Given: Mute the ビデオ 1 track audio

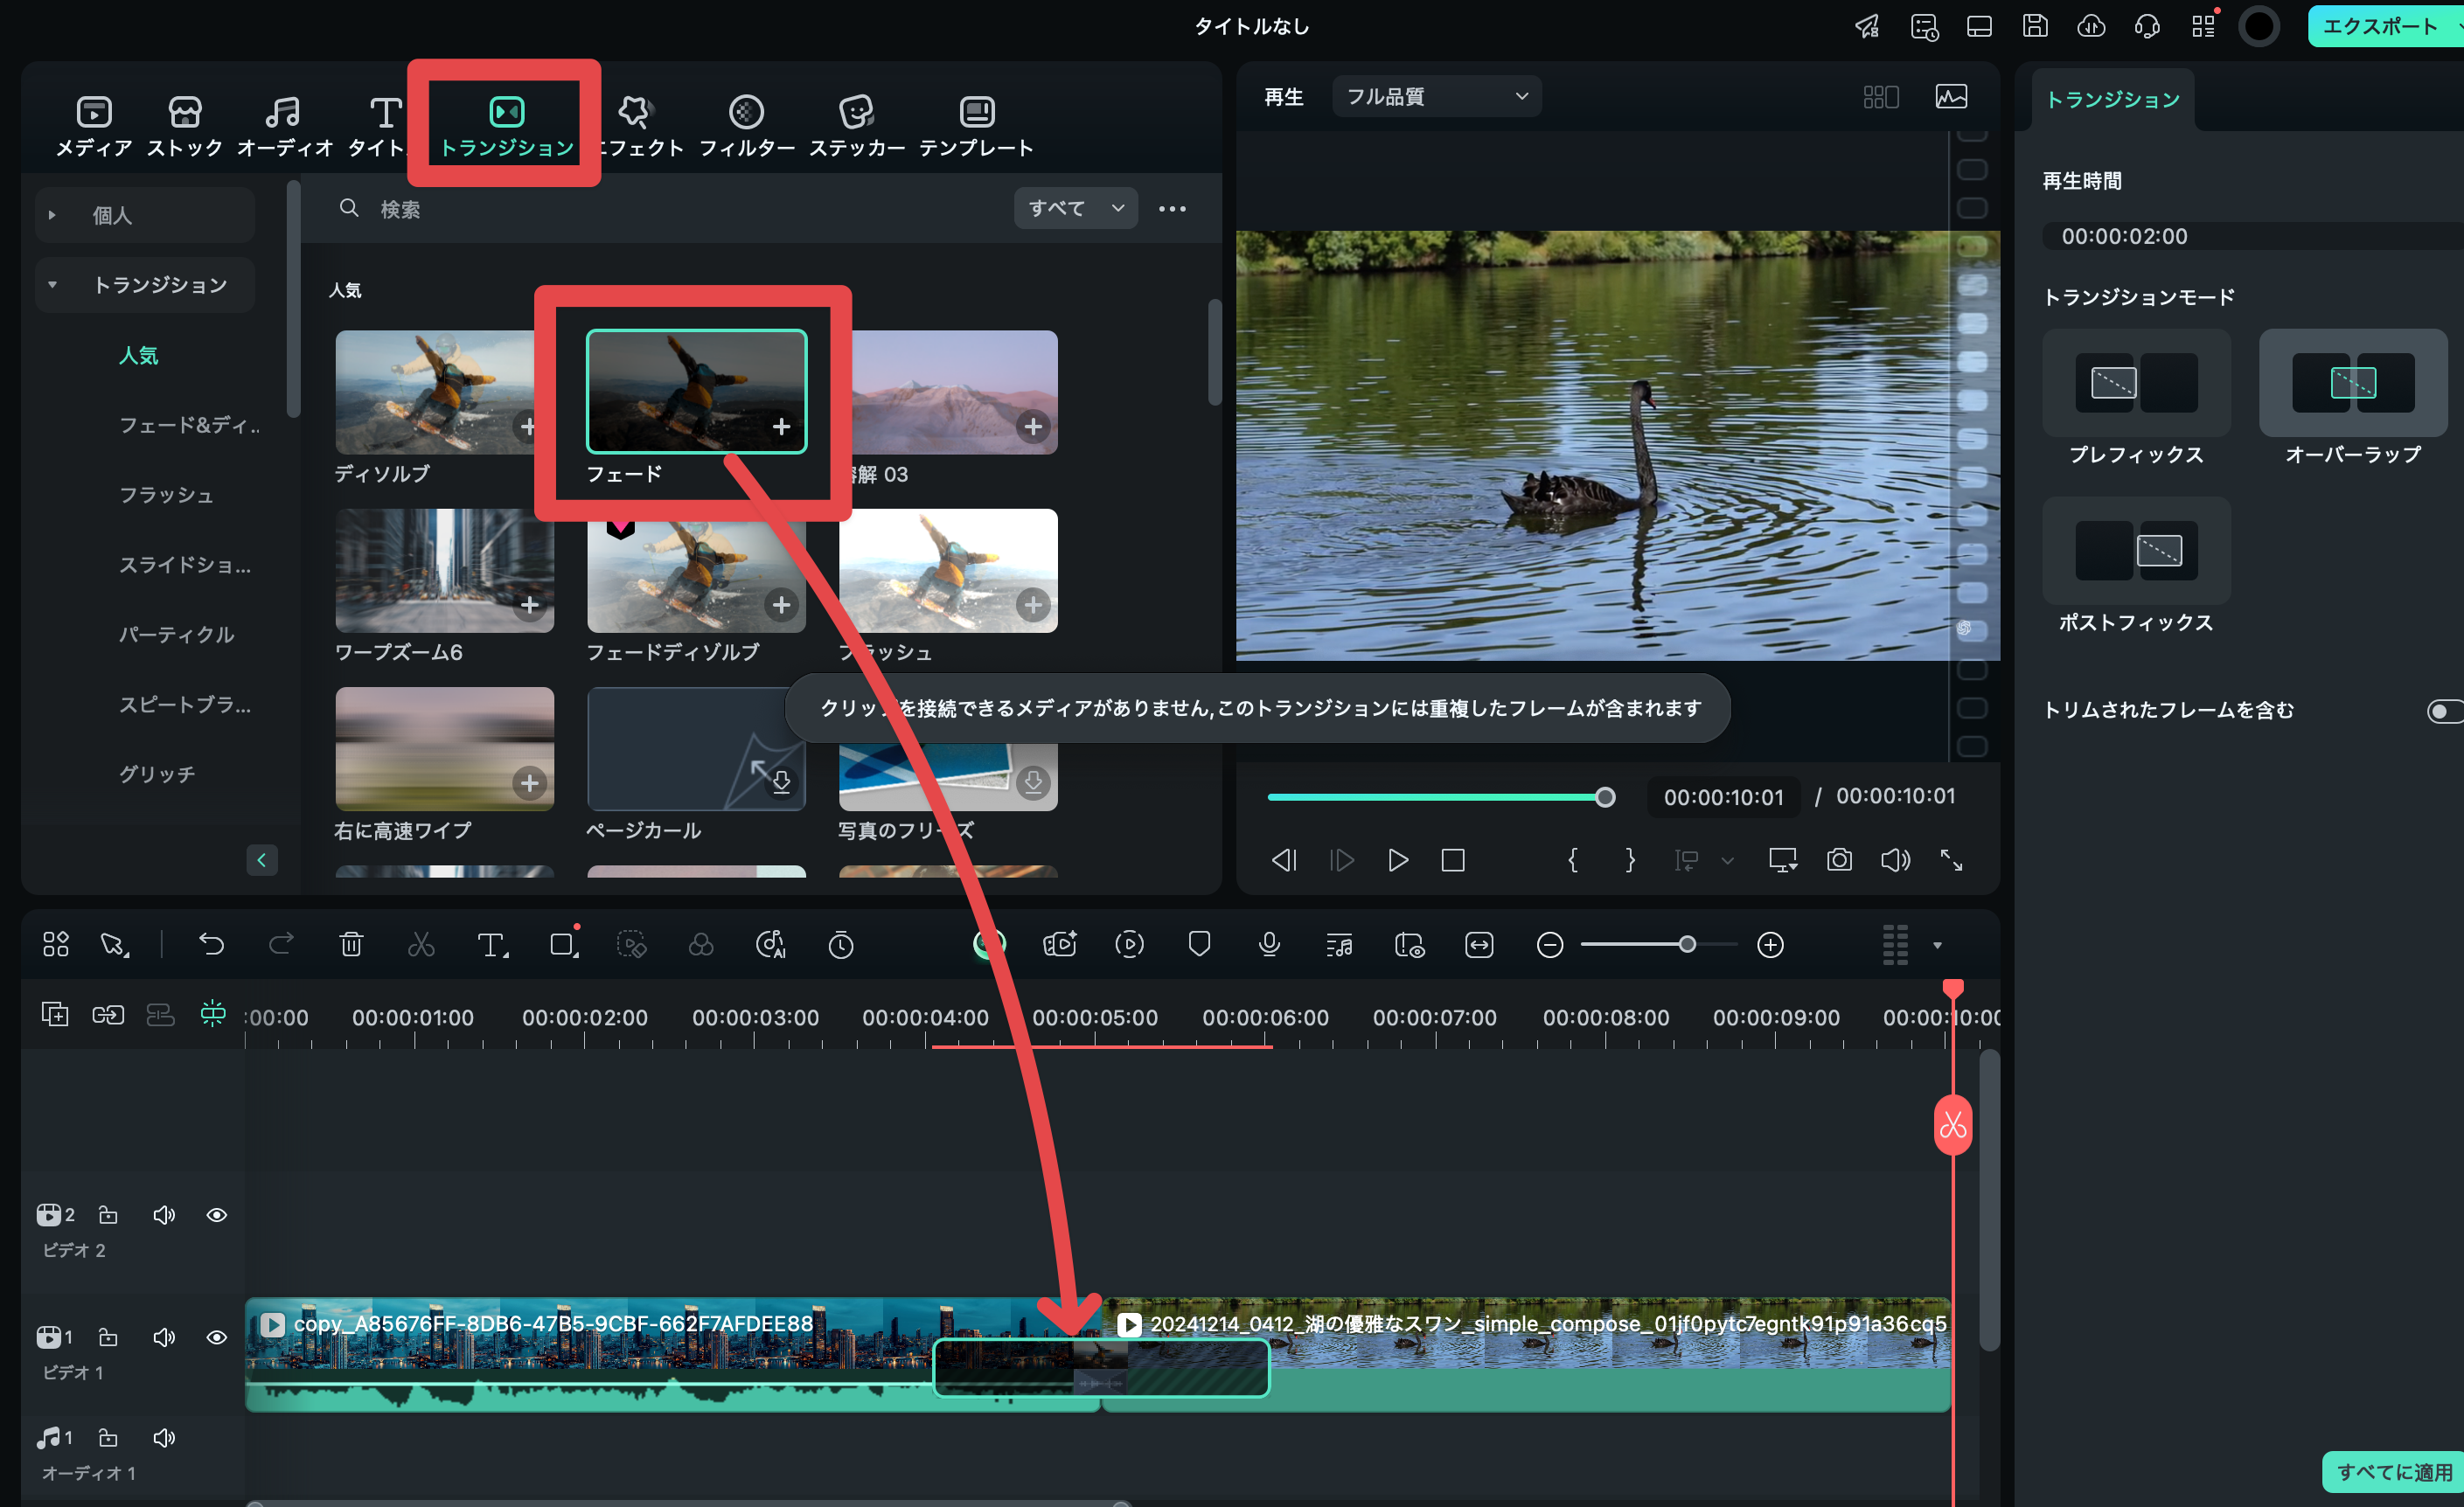Looking at the screenshot, I should (164, 1337).
